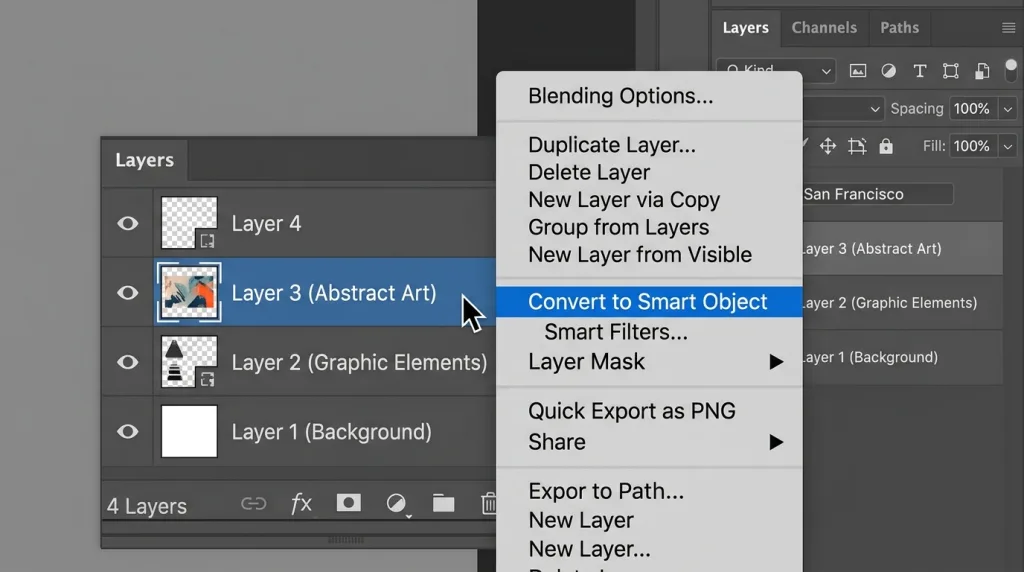This screenshot has height=572, width=1024.
Task: Select Layer 2 (Graphic Elements) name
Action: point(359,362)
